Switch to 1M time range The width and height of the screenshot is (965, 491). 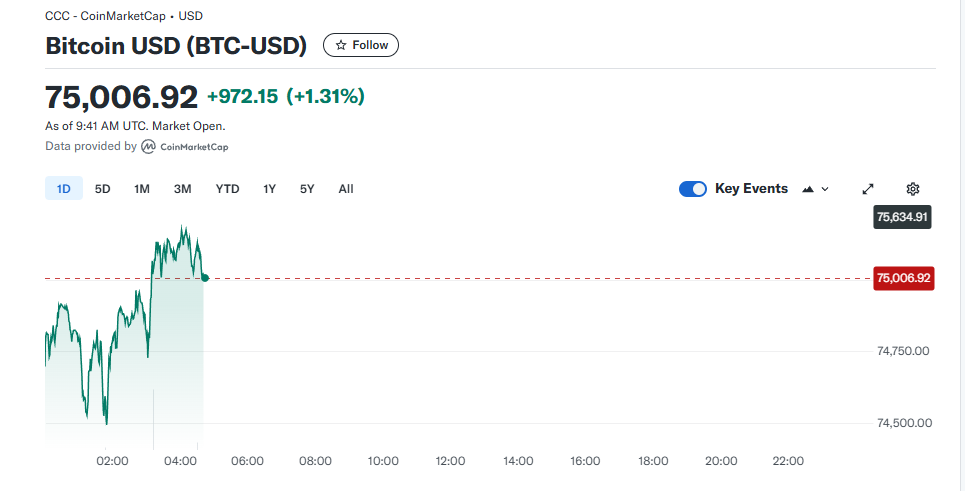[x=142, y=189]
